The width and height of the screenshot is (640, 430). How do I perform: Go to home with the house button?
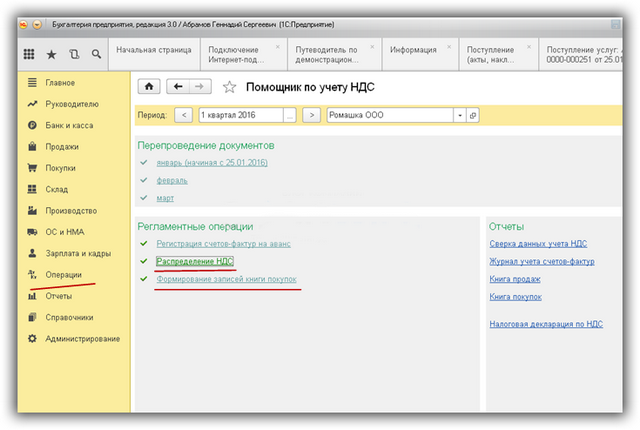click(149, 86)
